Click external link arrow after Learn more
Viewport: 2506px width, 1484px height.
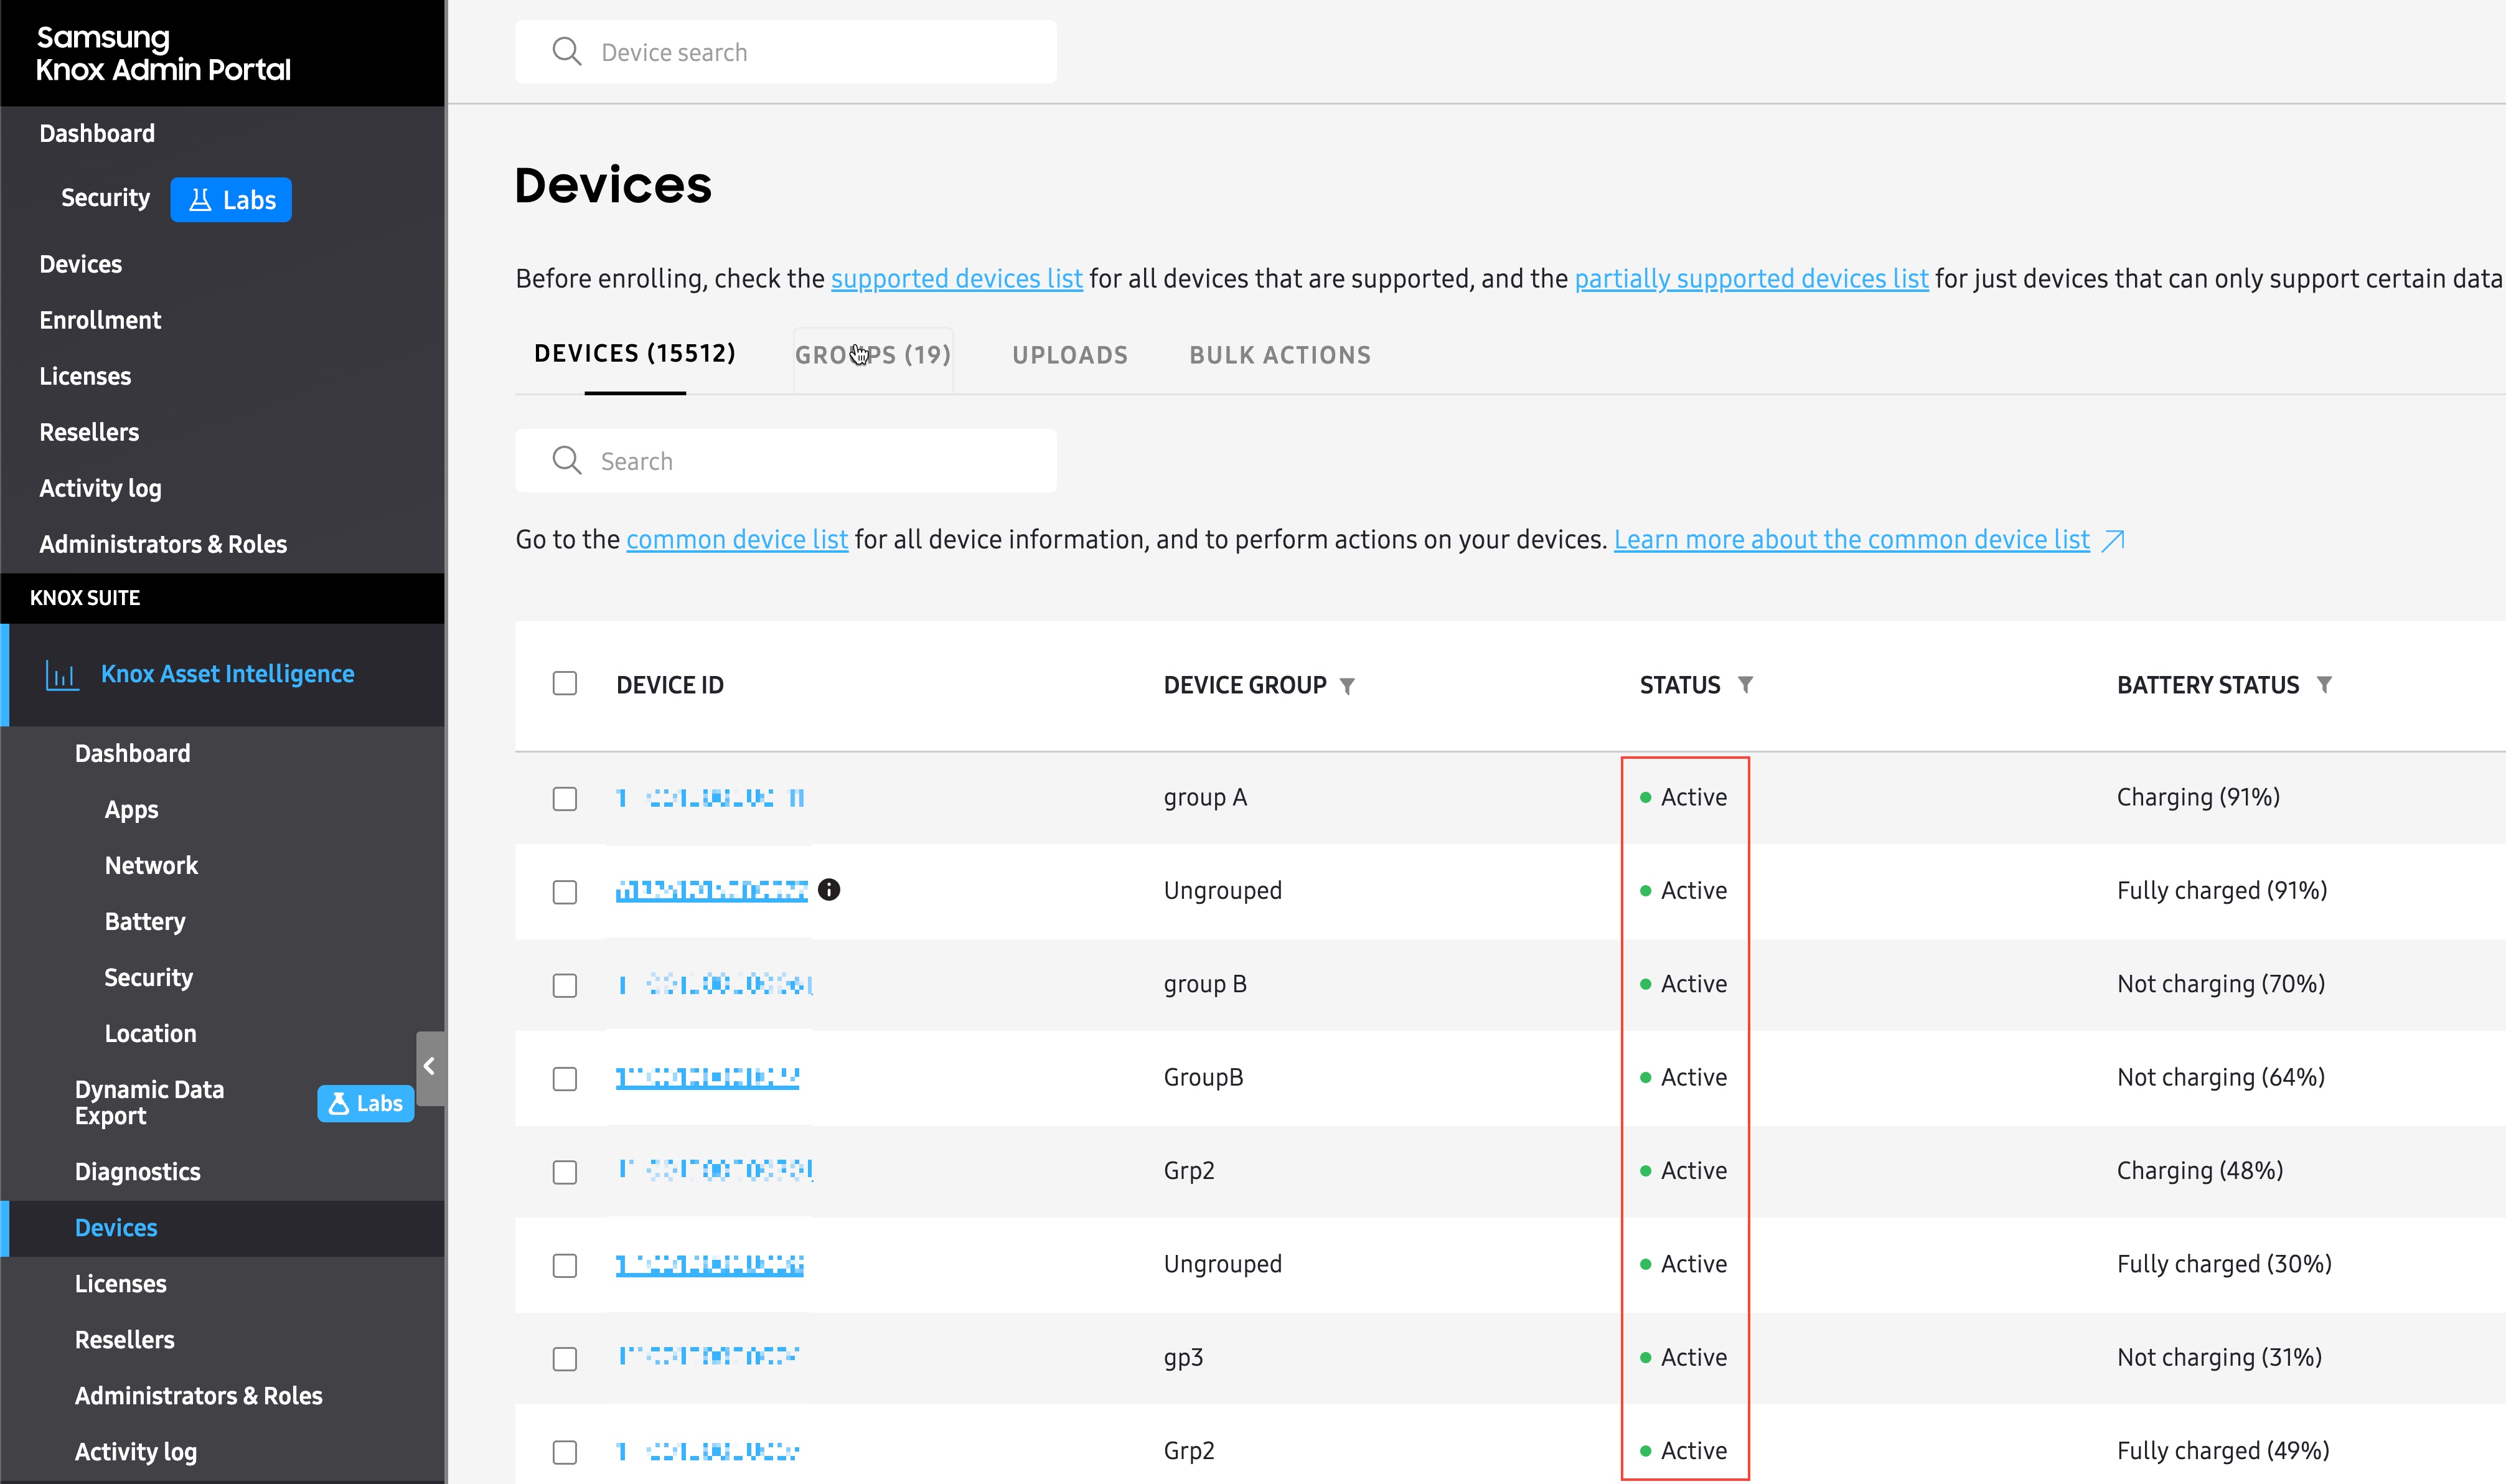tap(2113, 540)
